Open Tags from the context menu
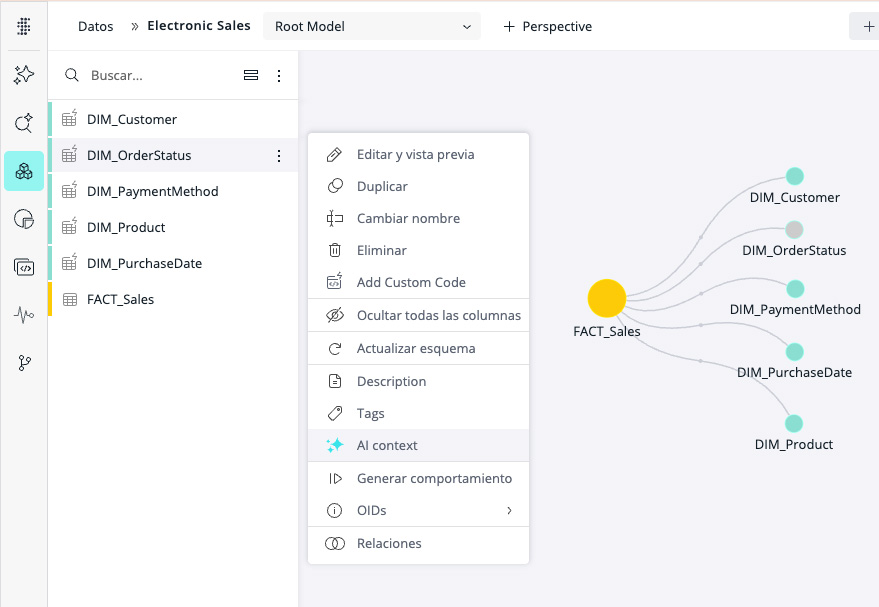Viewport: 879px width, 607px height. pyautogui.click(x=418, y=414)
